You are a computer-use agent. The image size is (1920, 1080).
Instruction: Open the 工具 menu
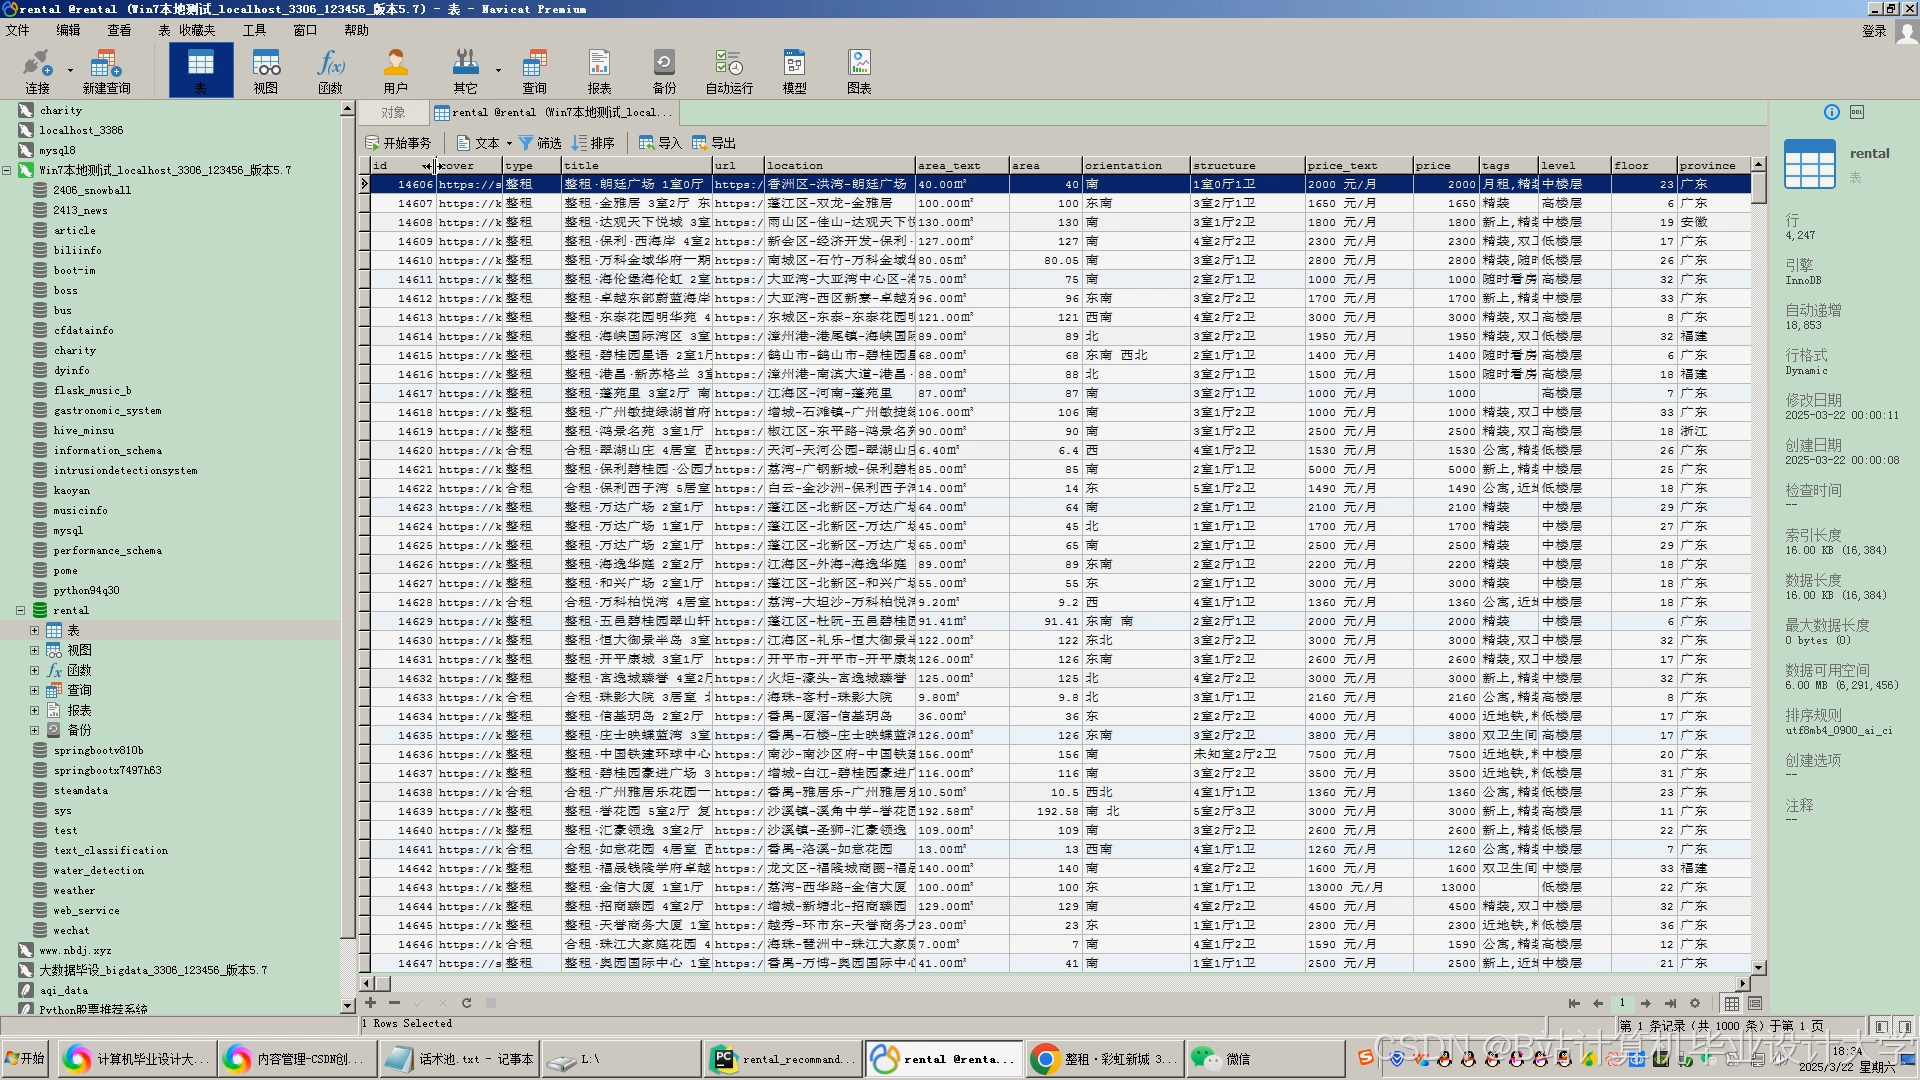coord(254,30)
